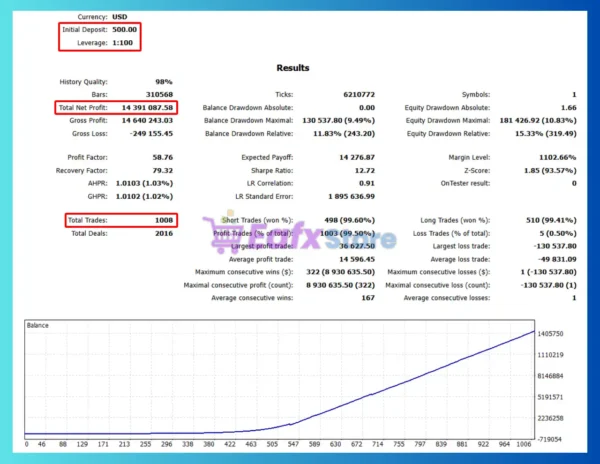Click the Total Net Profit value
The image size is (600, 464).
click(147, 107)
